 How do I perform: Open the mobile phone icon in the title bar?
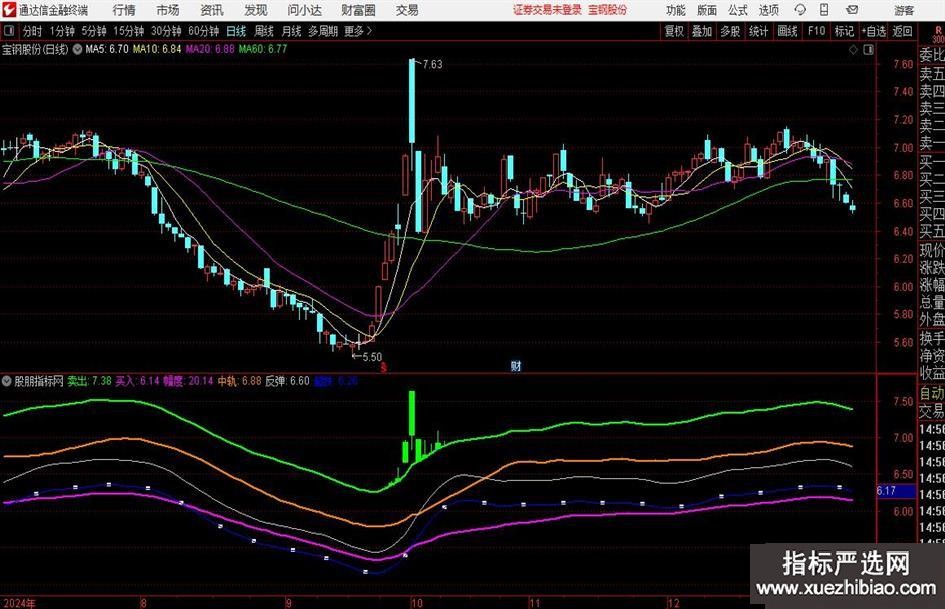(824, 10)
